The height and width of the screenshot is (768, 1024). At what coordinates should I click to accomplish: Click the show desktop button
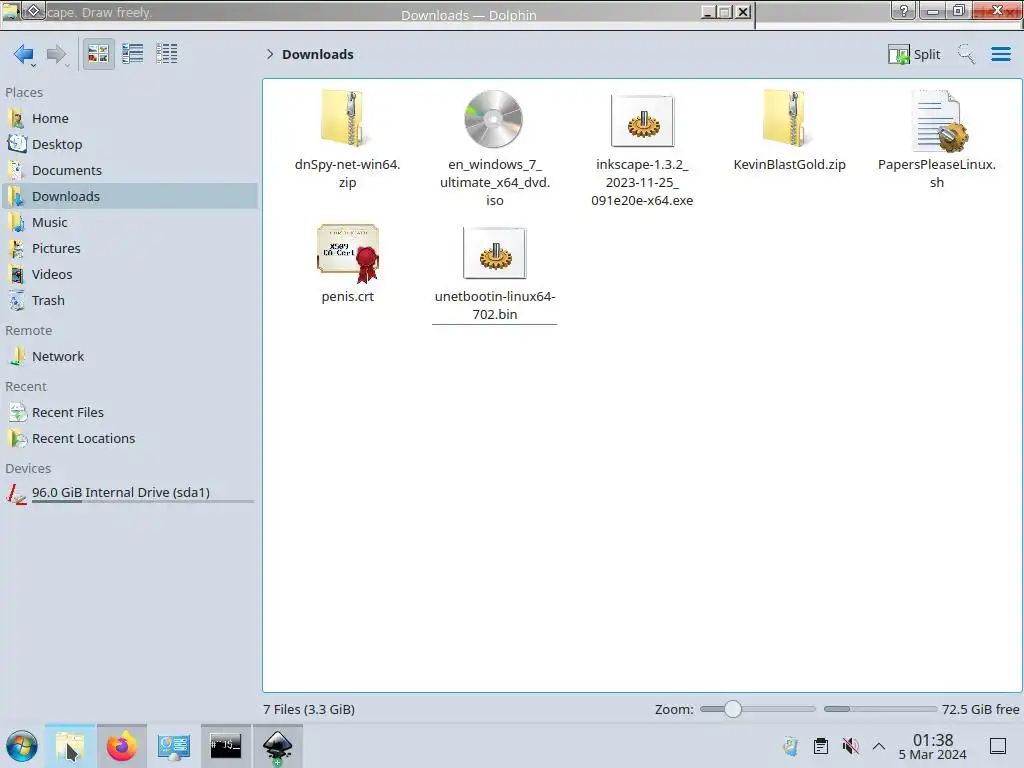coord(998,746)
